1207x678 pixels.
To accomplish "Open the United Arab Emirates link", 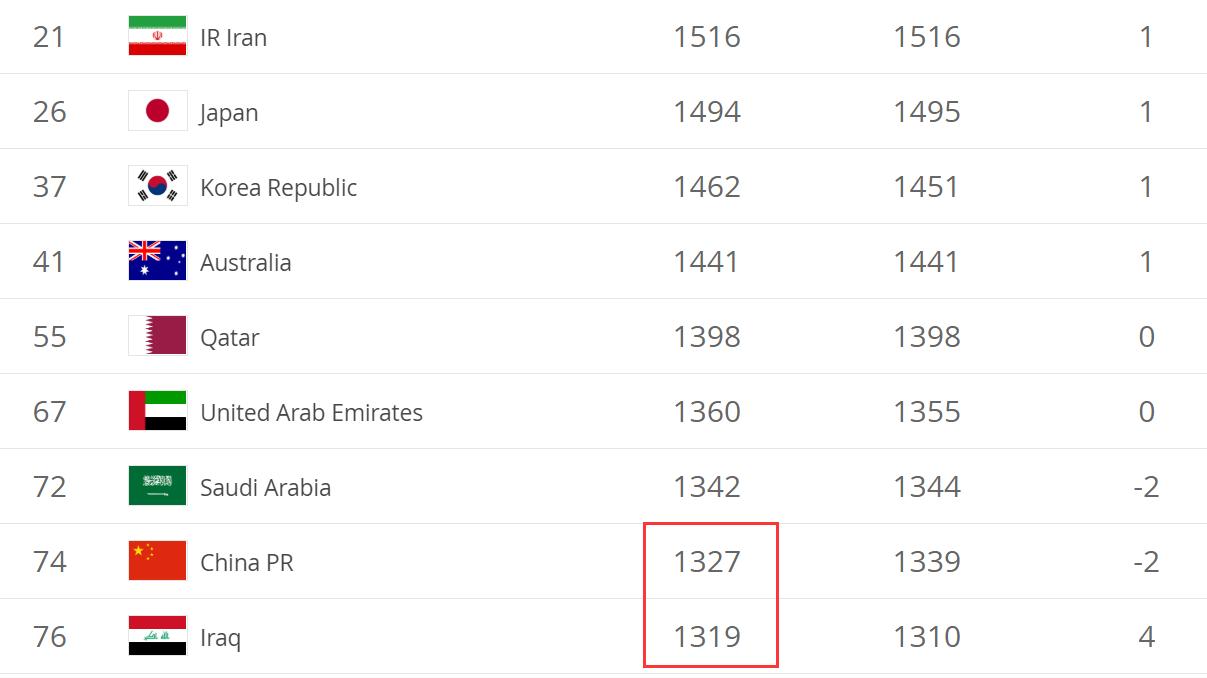I will coord(311,413).
